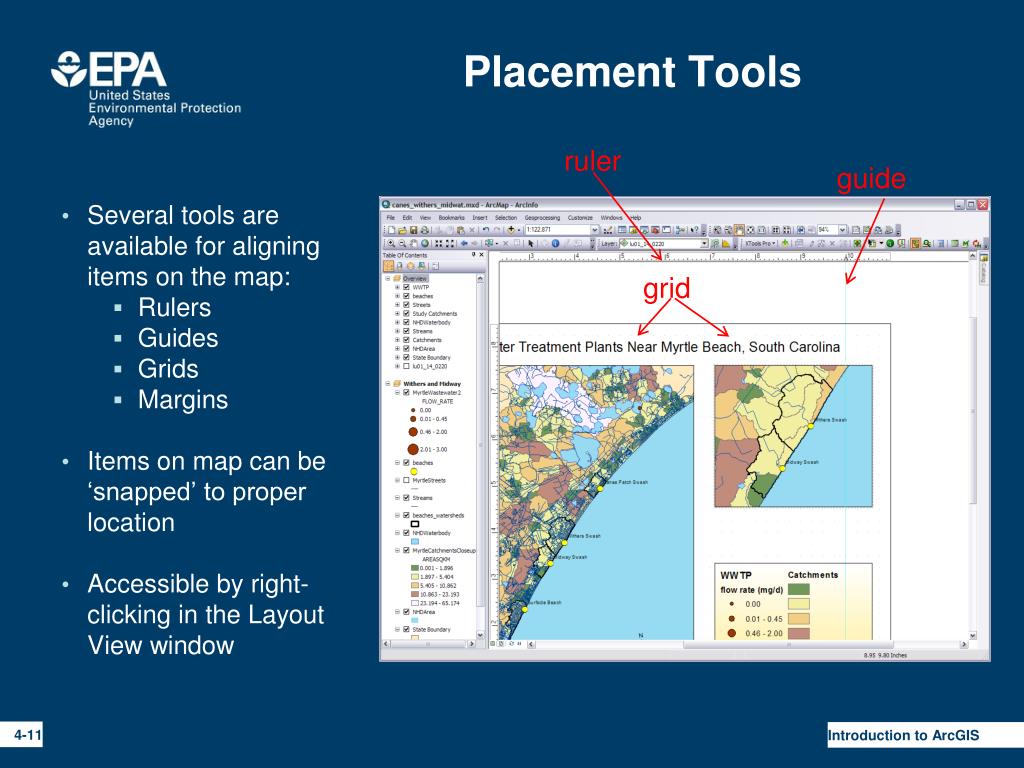The height and width of the screenshot is (768, 1024).
Task: Select the Pan hand tool
Action: coord(413,244)
